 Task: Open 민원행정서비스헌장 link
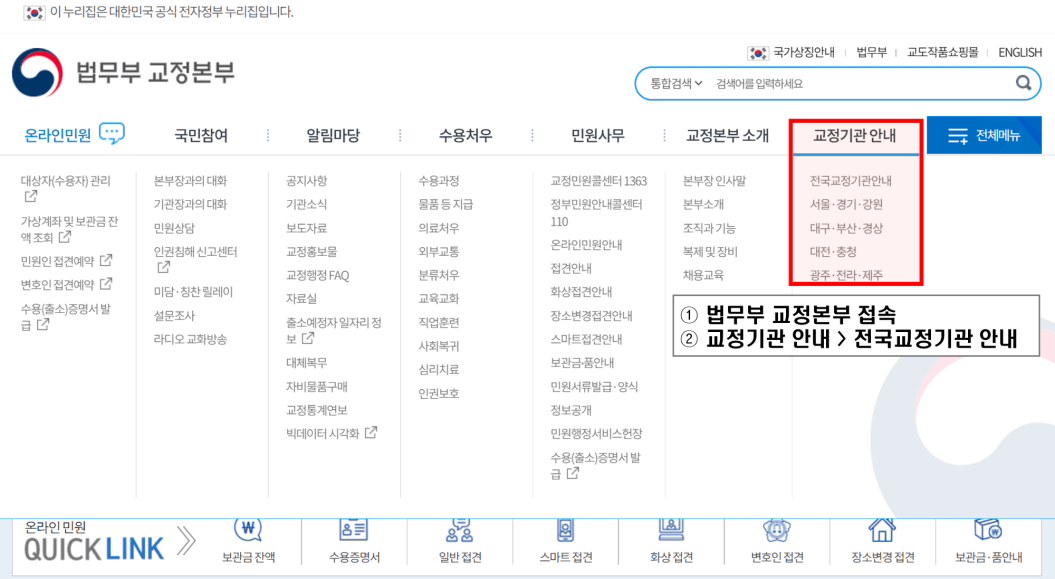point(596,434)
